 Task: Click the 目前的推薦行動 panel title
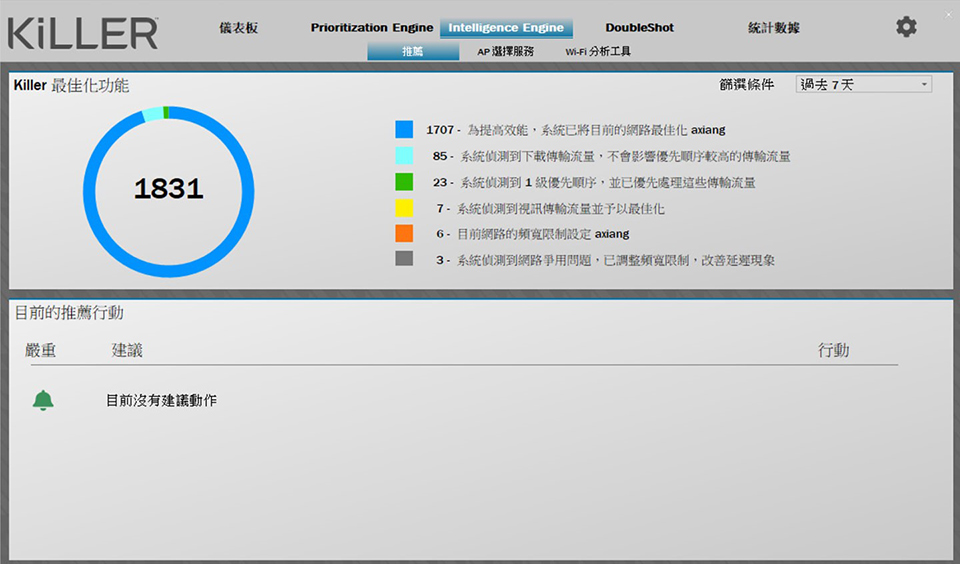point(69,313)
